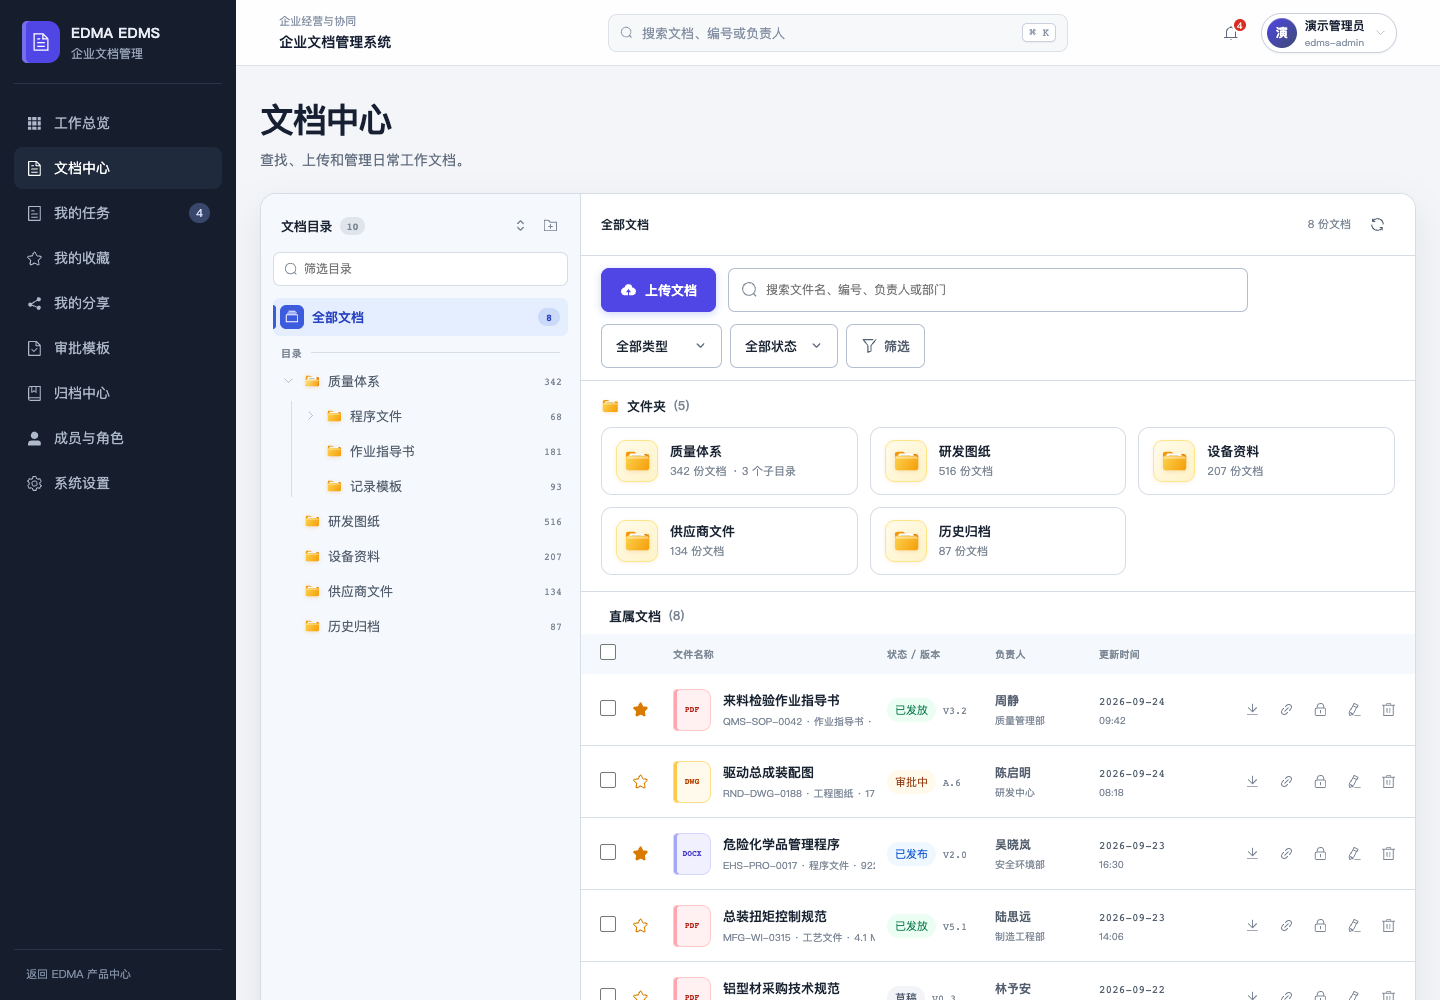This screenshot has width=1440, height=1000.
Task: Open the 研发图纸 folder card
Action: [x=997, y=461]
